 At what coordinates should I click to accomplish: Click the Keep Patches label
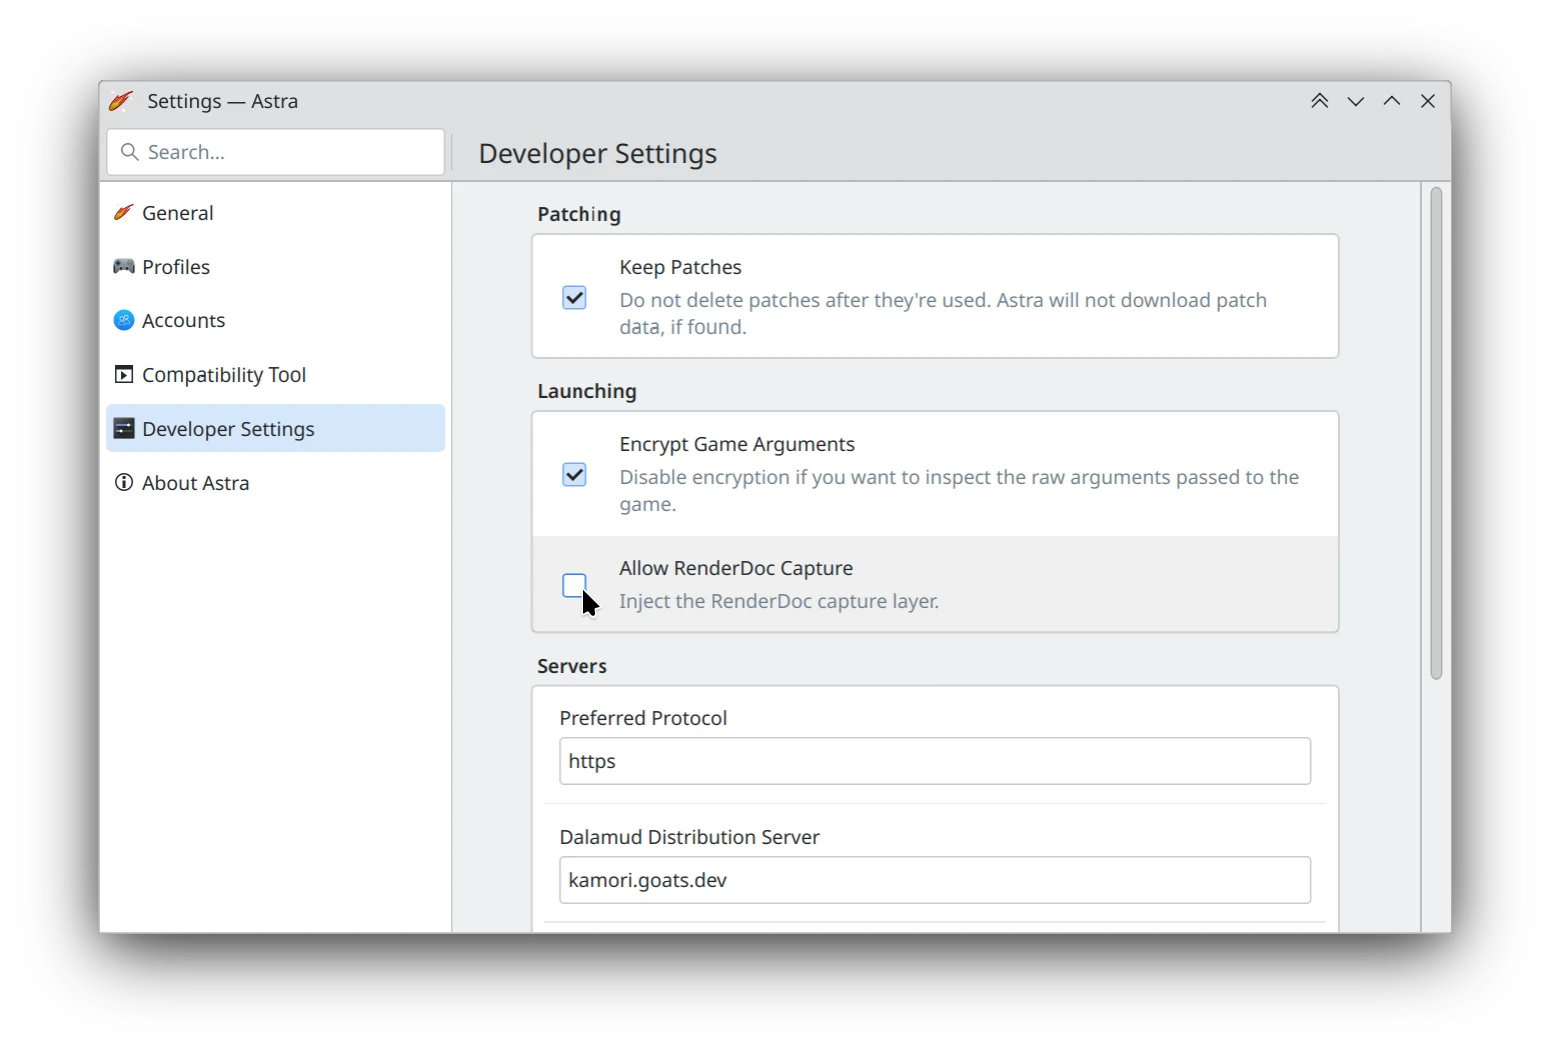680,267
